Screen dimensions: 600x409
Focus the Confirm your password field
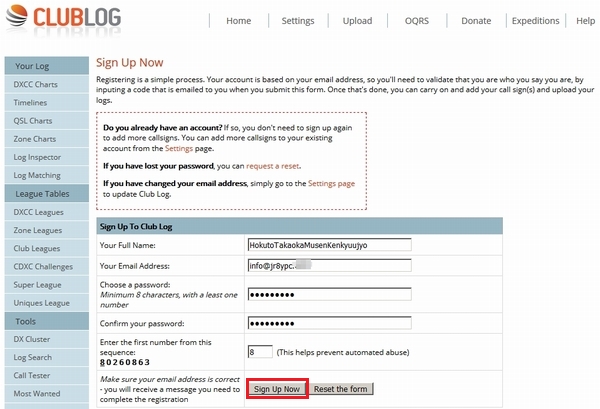[x=329, y=323]
